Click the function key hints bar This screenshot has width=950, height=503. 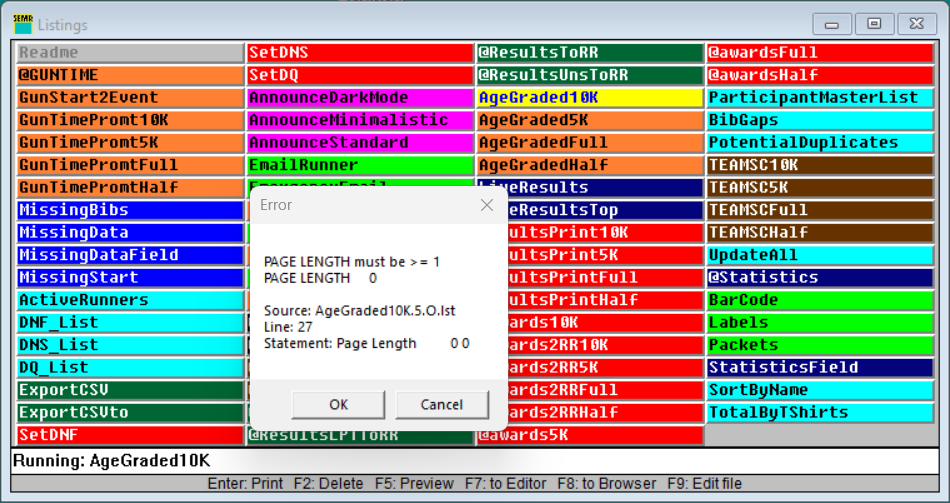(475, 484)
